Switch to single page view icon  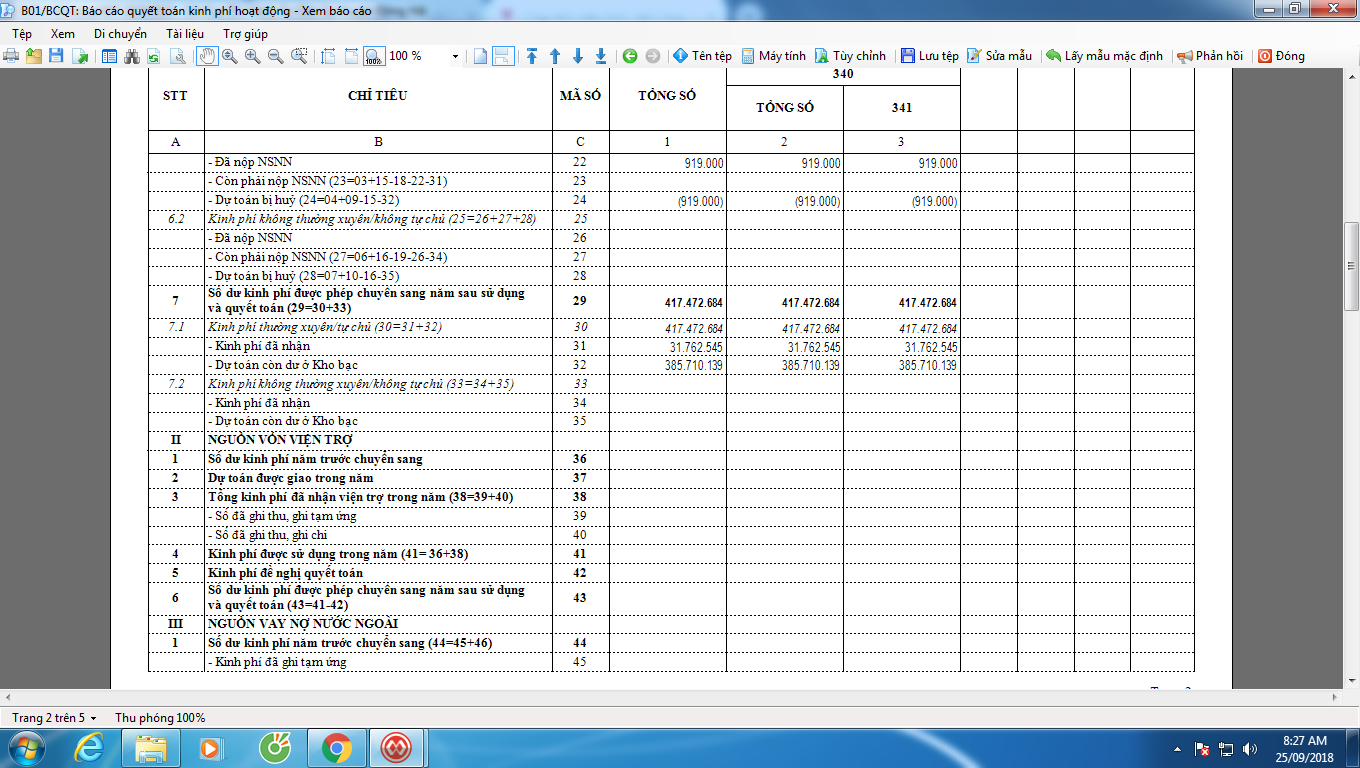[x=481, y=56]
